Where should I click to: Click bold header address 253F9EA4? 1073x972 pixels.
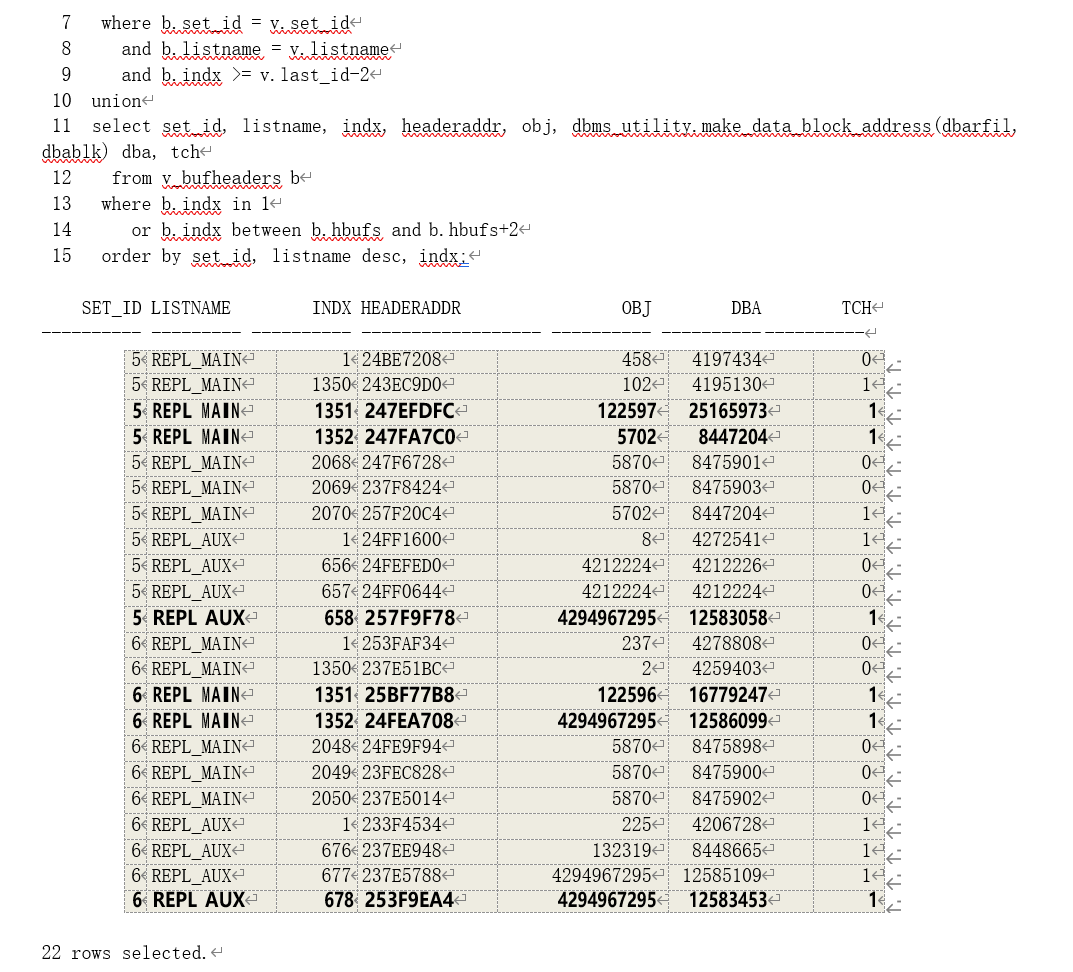409,901
